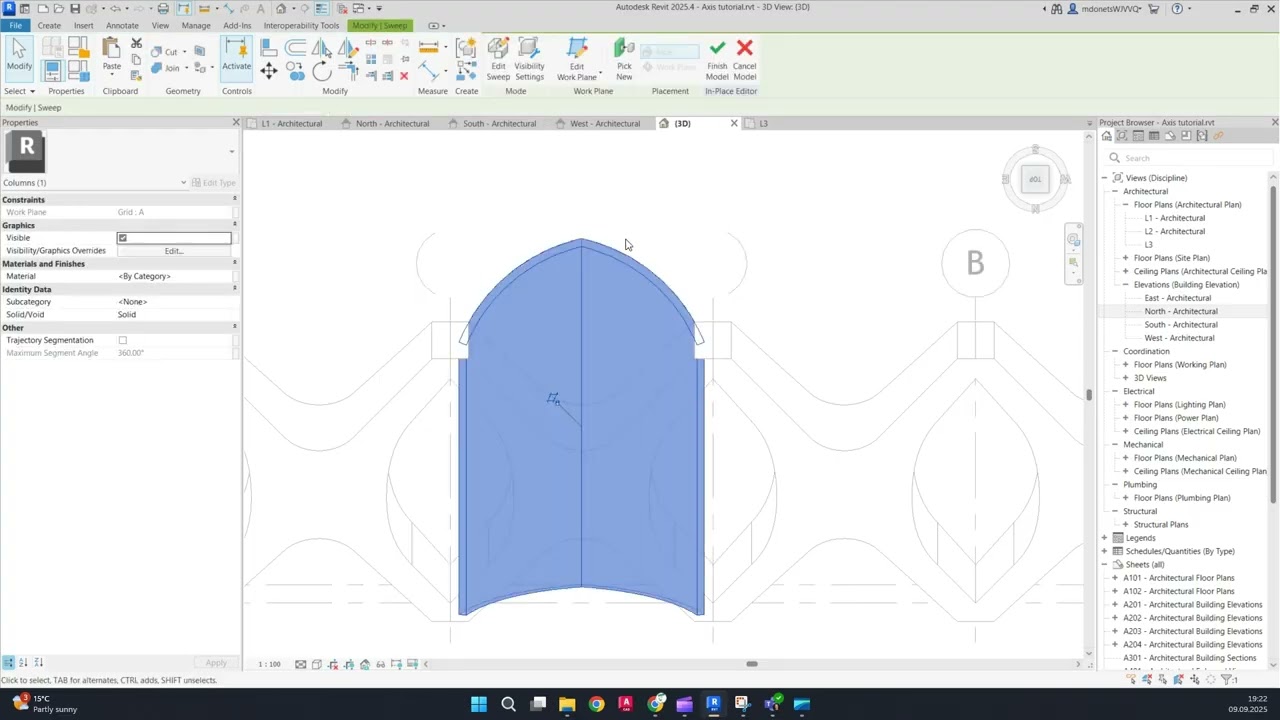Collapse Elevations (Building Elevation) node
Image resolution: width=1280 pixels, height=720 pixels.
[x=1126, y=284]
